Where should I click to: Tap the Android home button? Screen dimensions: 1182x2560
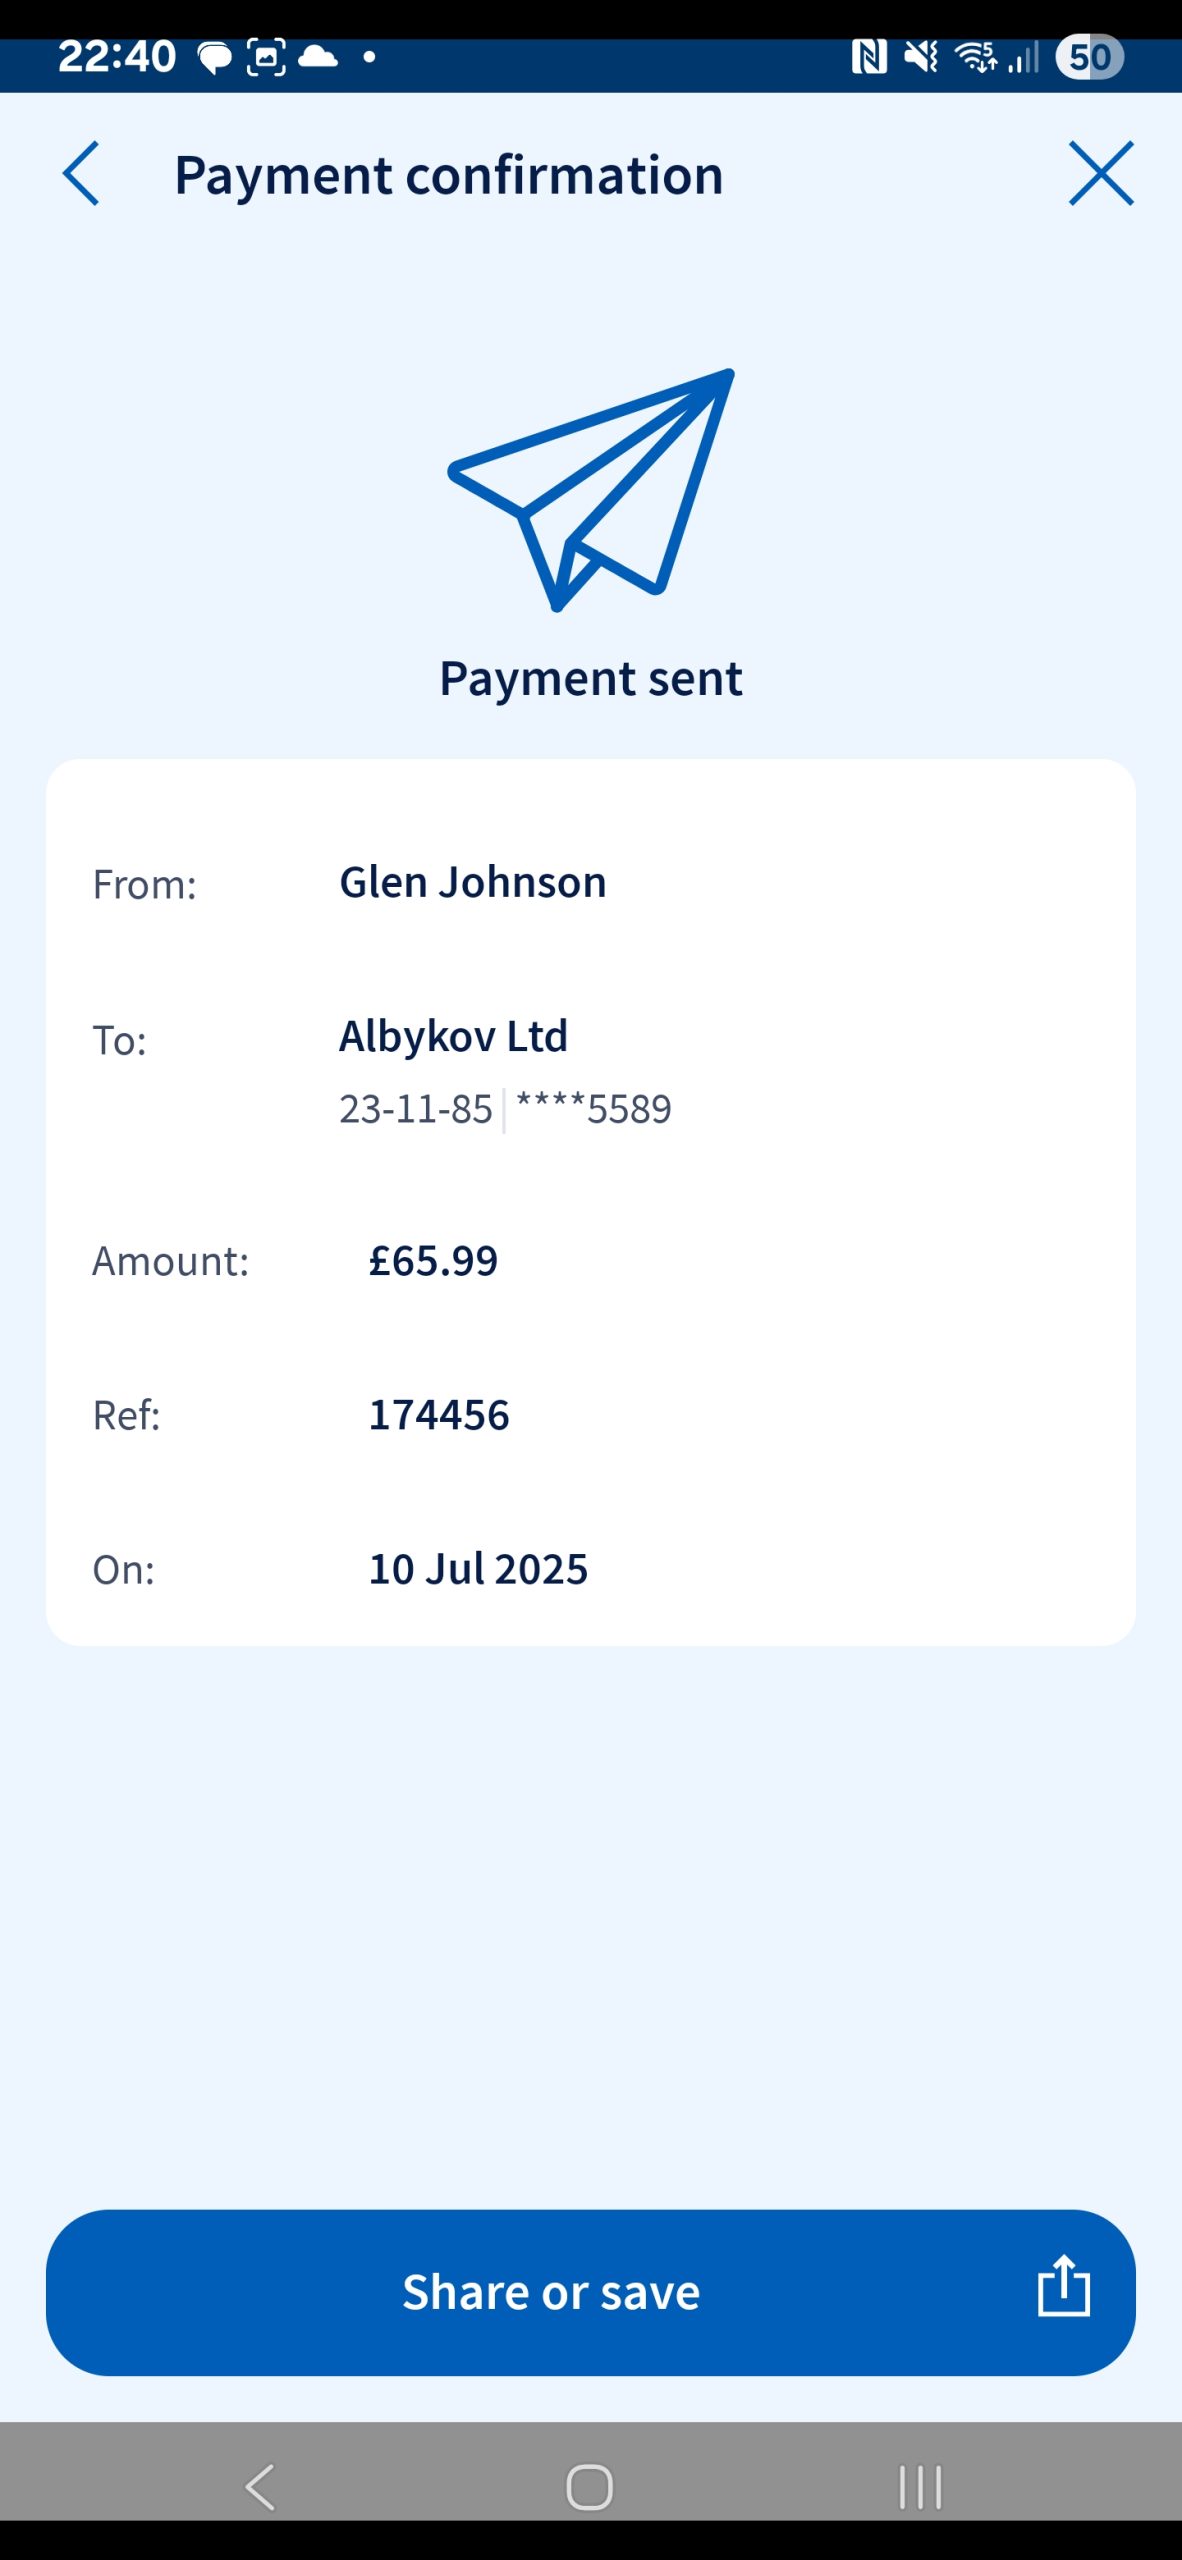tap(590, 2487)
